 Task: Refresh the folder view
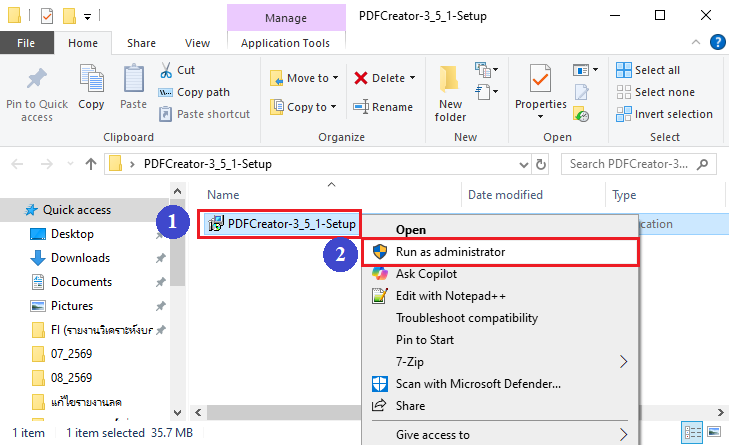pos(541,164)
